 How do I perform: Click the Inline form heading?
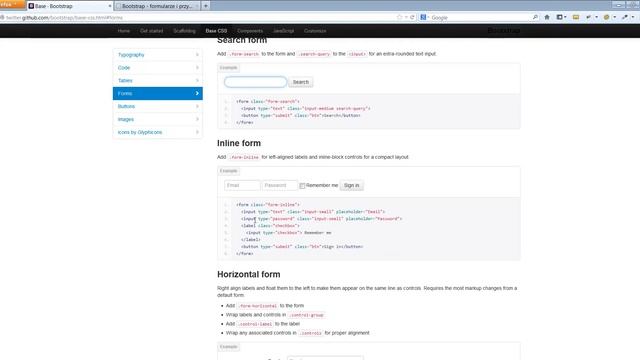[239, 143]
